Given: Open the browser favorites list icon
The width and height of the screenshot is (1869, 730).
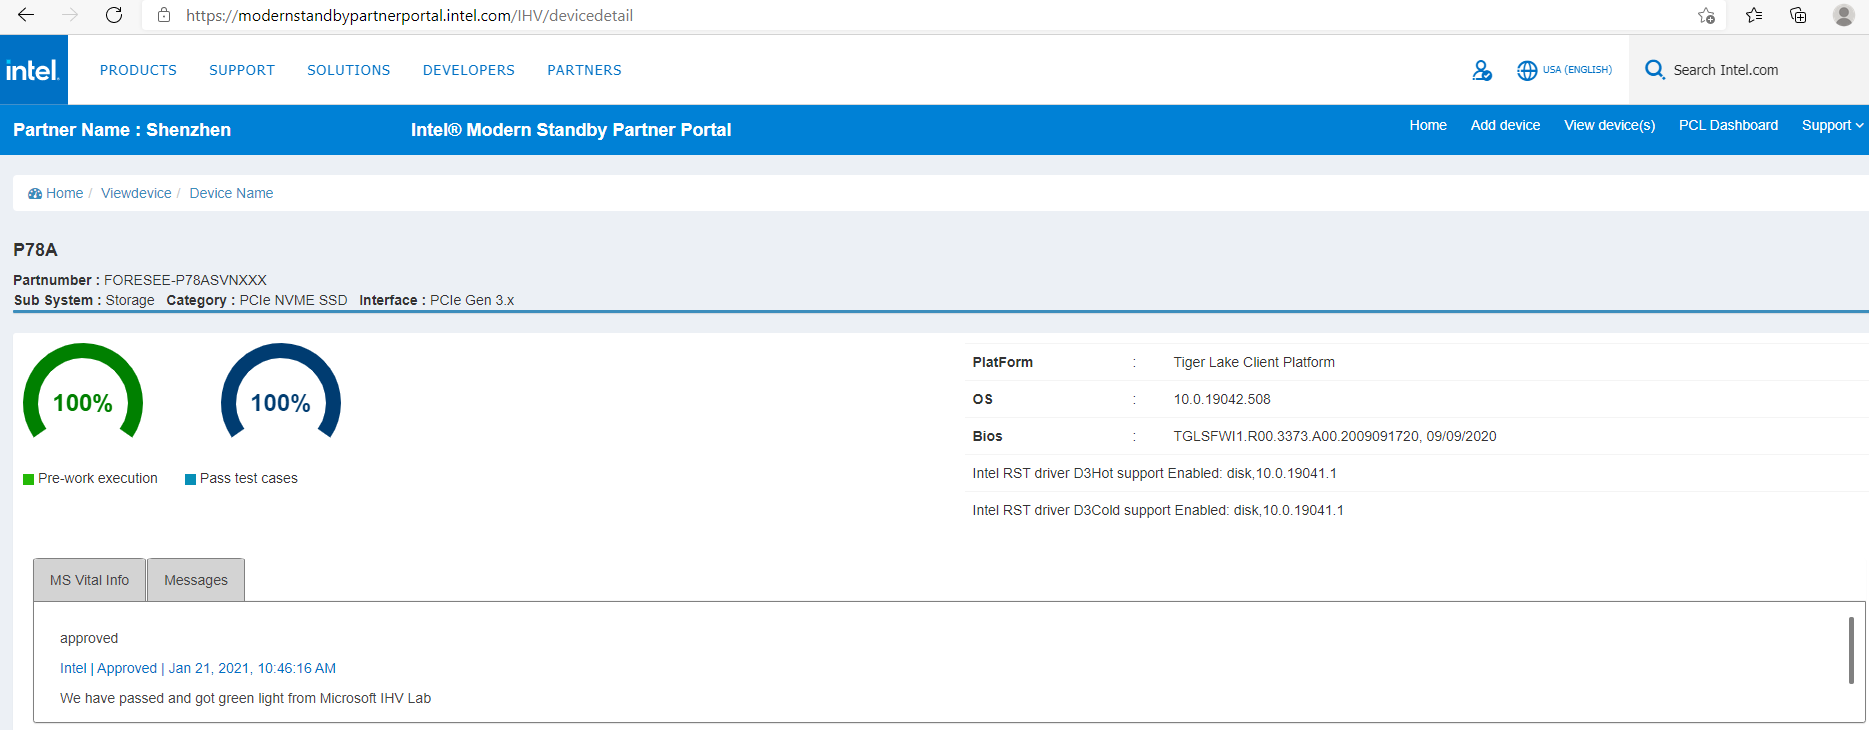Looking at the screenshot, I should pyautogui.click(x=1754, y=15).
